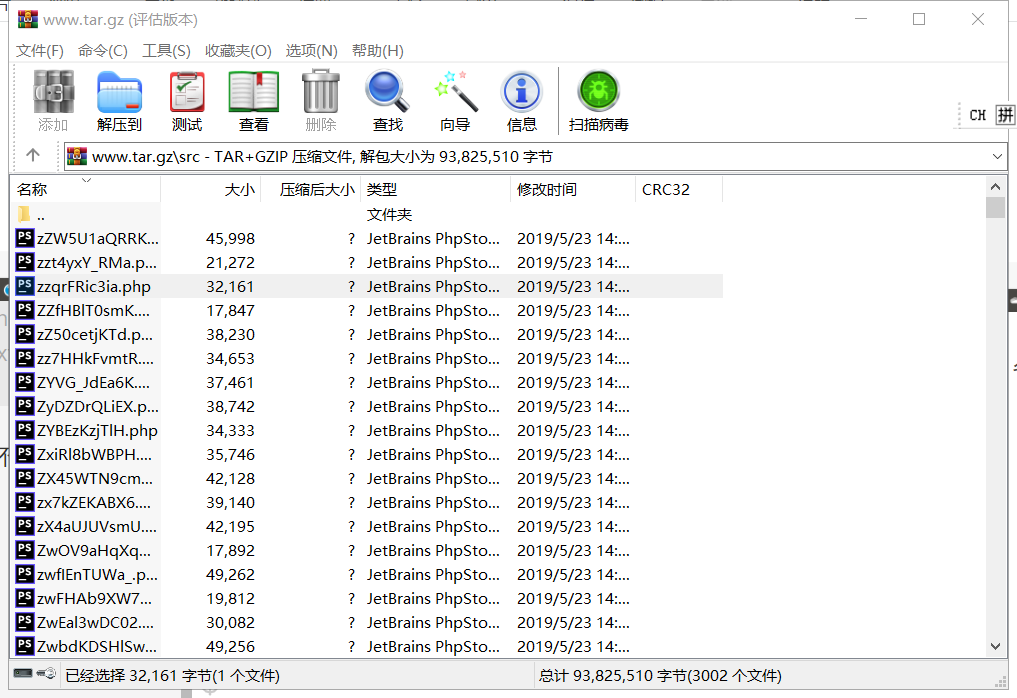Show archive 信息 (Info) details

(521, 100)
